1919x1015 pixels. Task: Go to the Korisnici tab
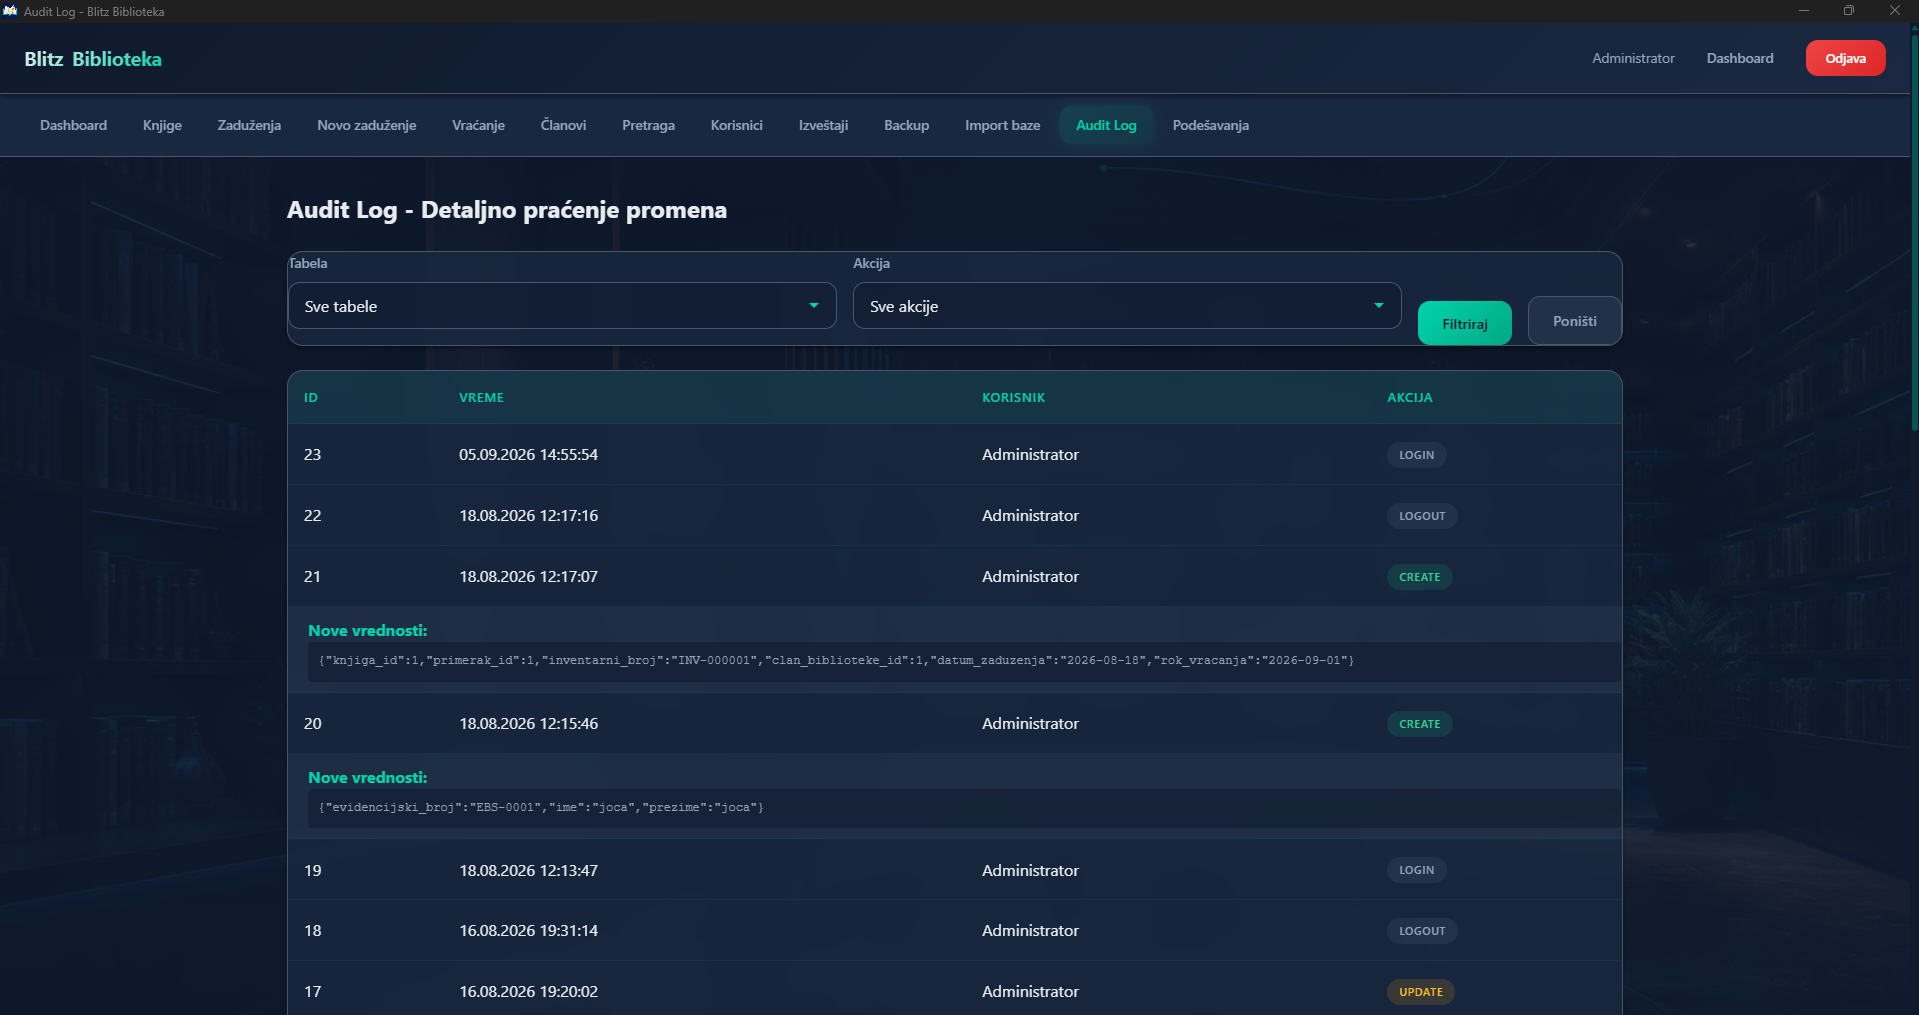[x=736, y=125]
